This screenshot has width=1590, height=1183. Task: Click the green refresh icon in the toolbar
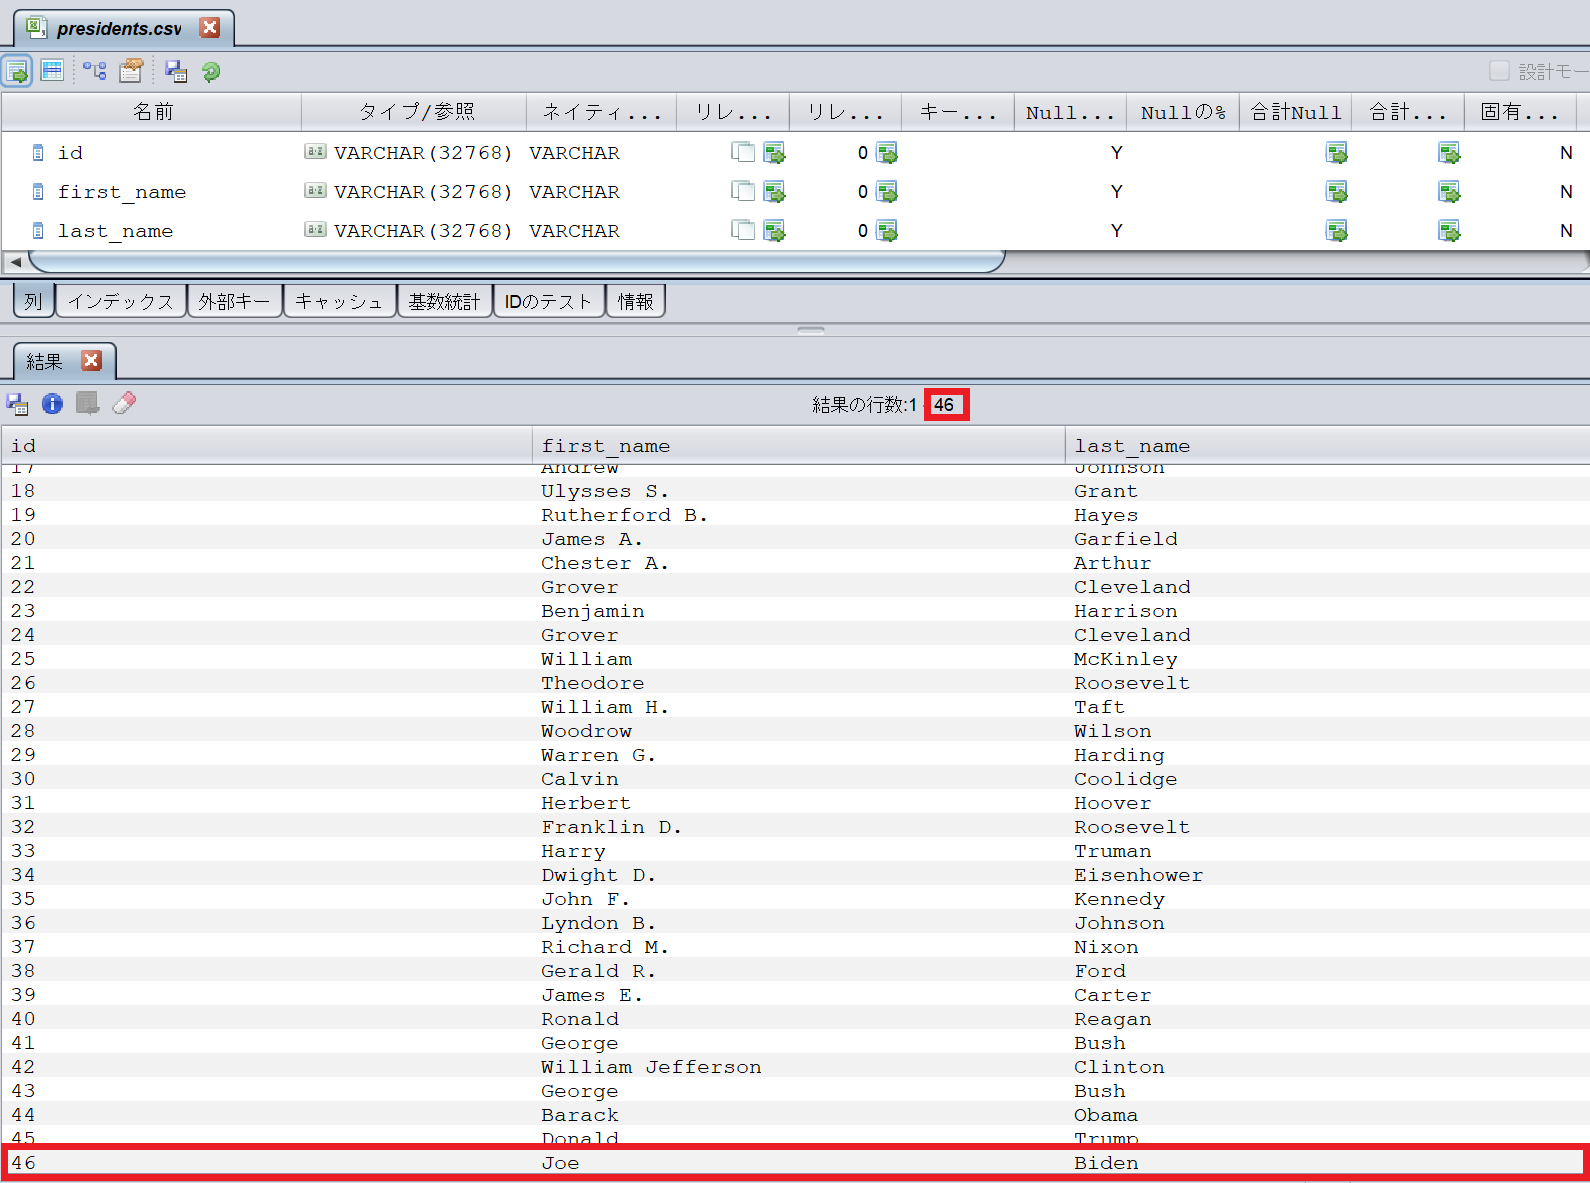click(x=211, y=72)
